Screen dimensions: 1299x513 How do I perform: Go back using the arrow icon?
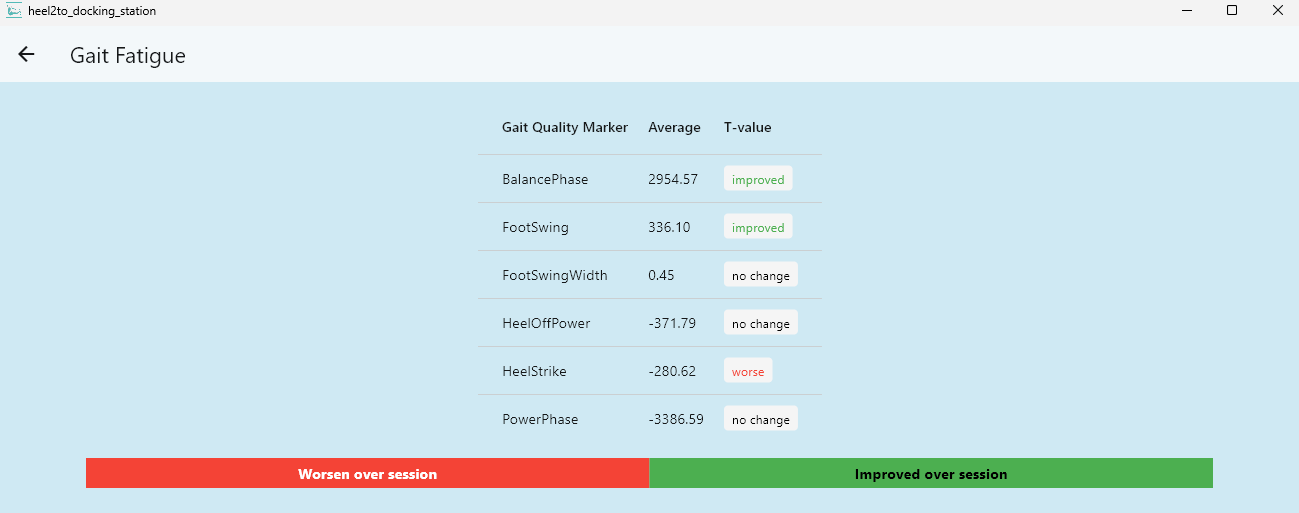26,55
